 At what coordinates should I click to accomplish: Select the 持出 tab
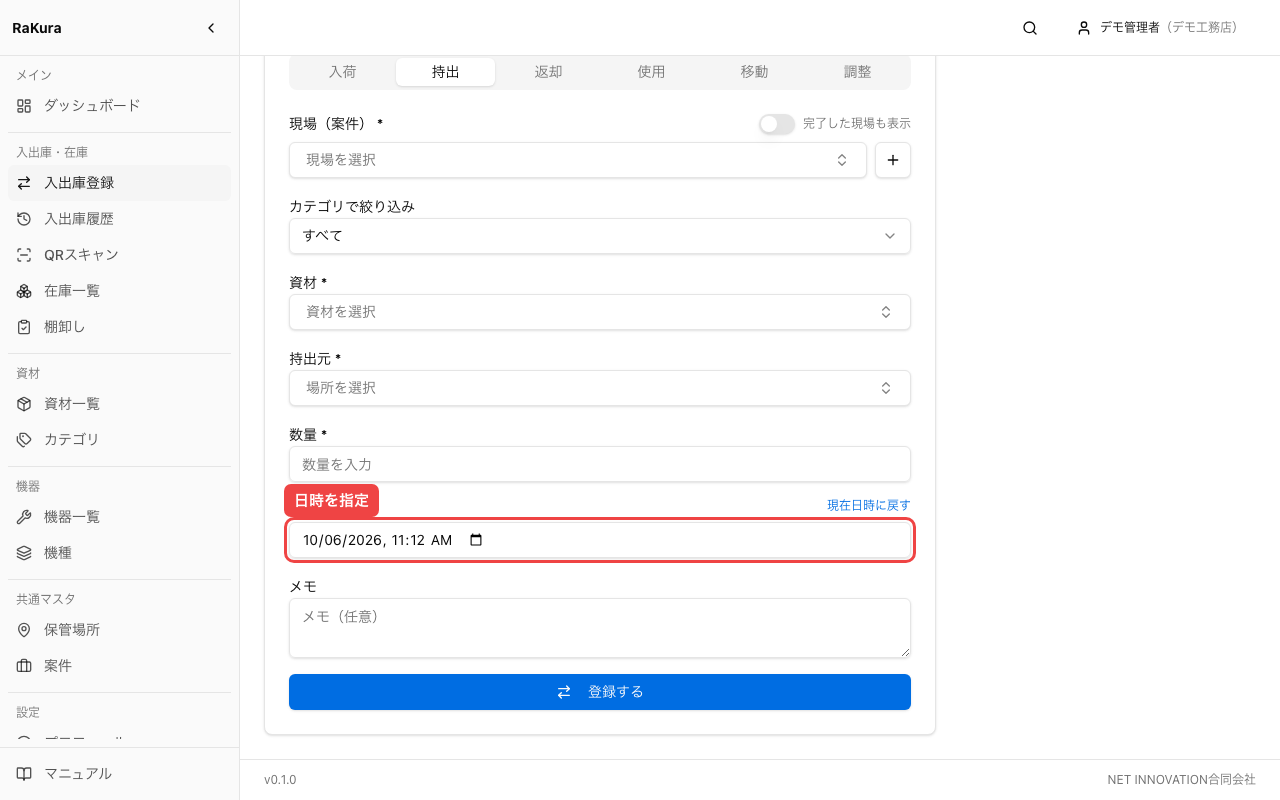coord(446,72)
